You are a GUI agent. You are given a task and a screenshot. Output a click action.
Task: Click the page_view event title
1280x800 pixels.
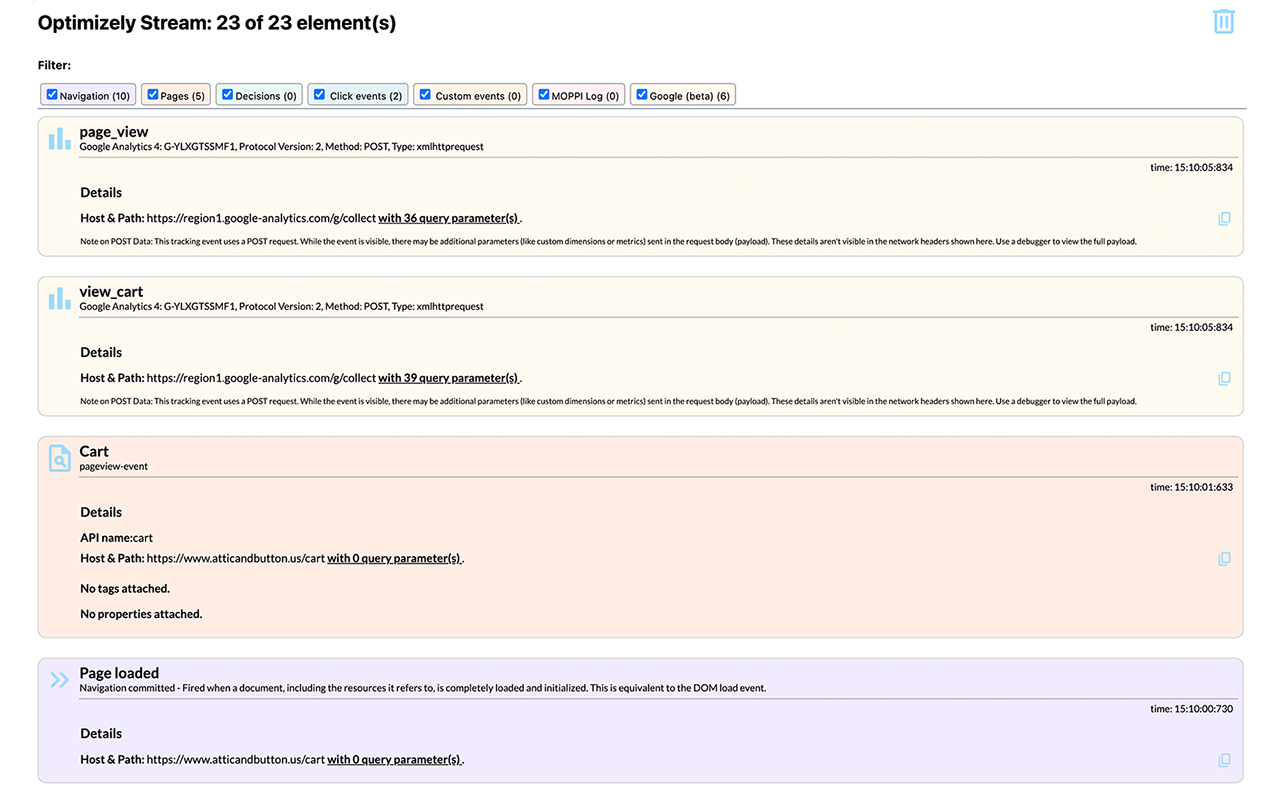point(114,131)
